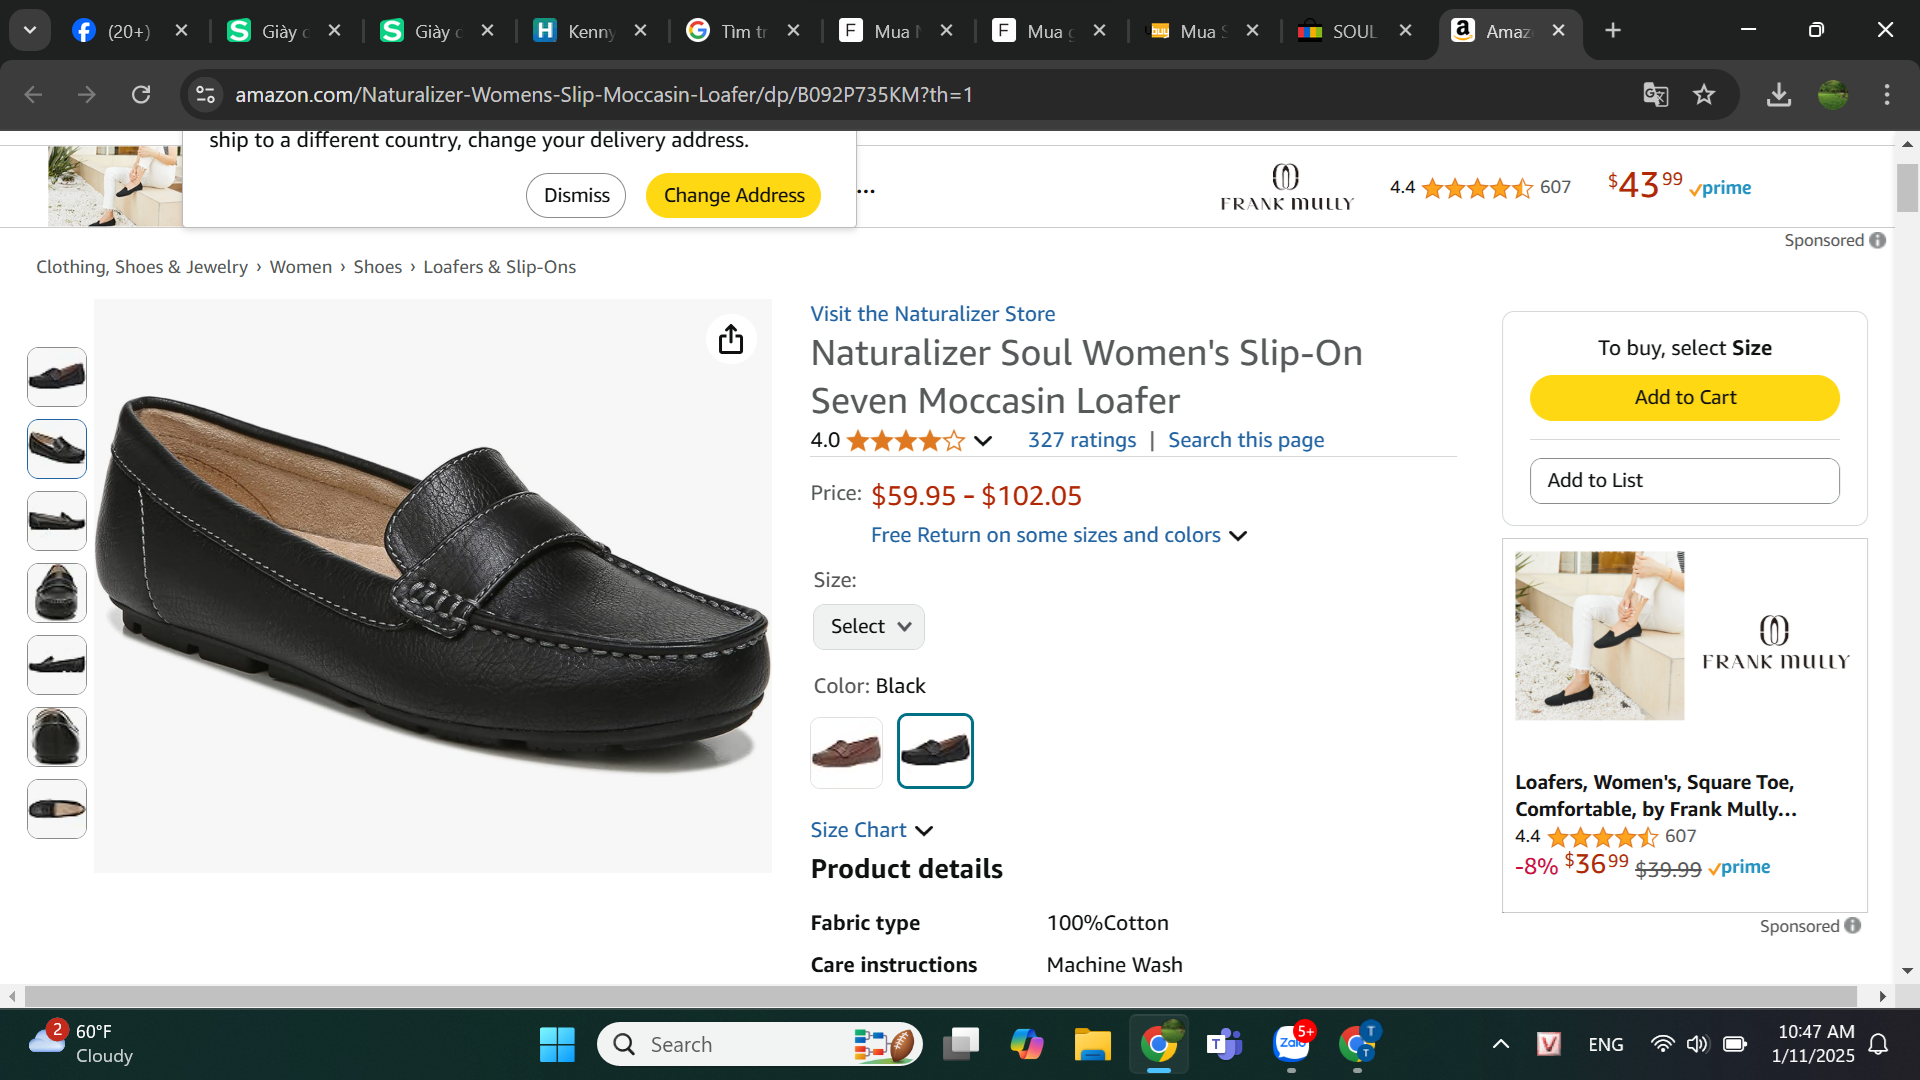
Task: Select the fourth shoe thumbnail image
Action: click(x=57, y=593)
